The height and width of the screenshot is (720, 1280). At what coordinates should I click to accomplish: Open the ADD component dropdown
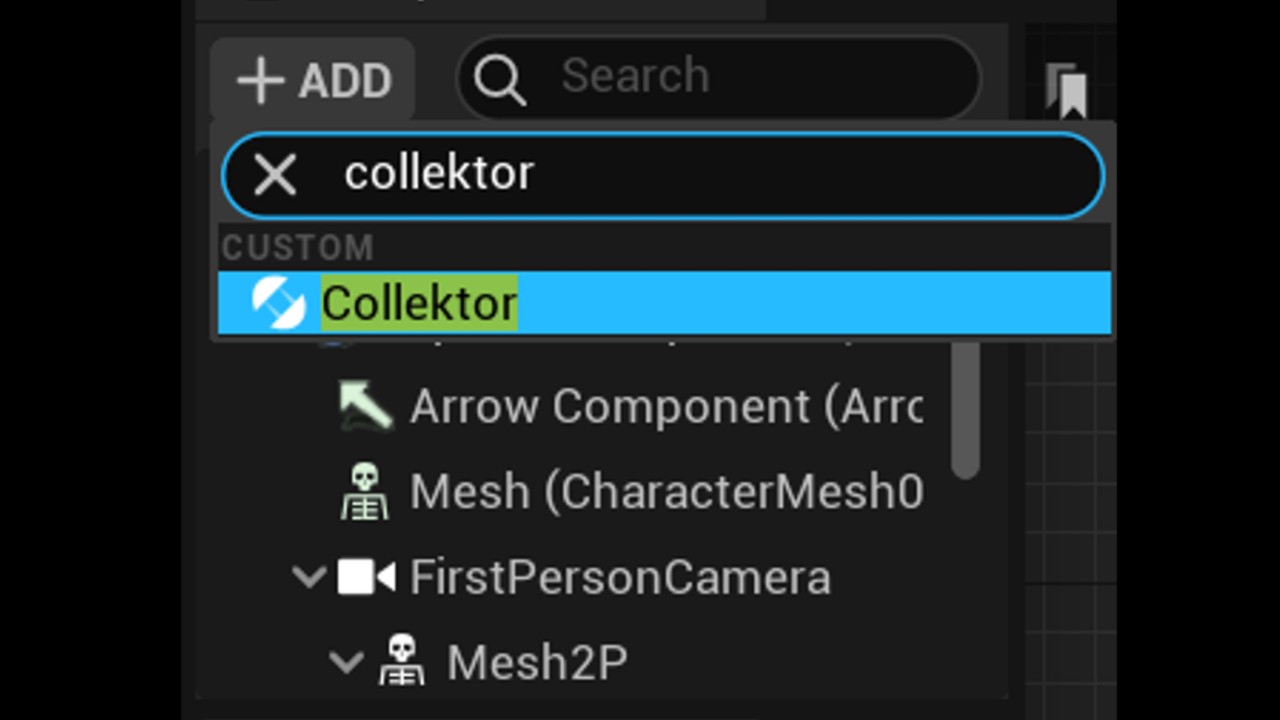(311, 80)
